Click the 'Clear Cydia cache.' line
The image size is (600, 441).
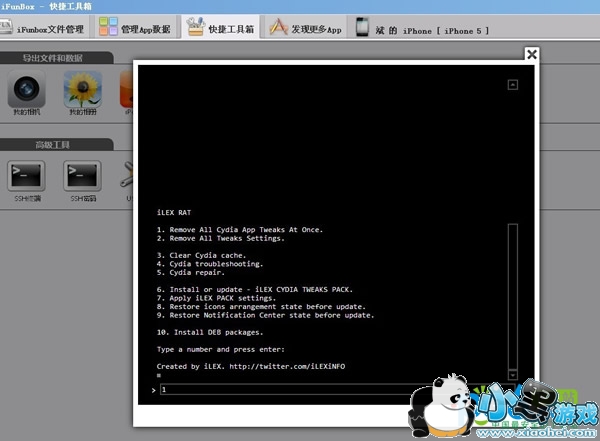[201, 255]
